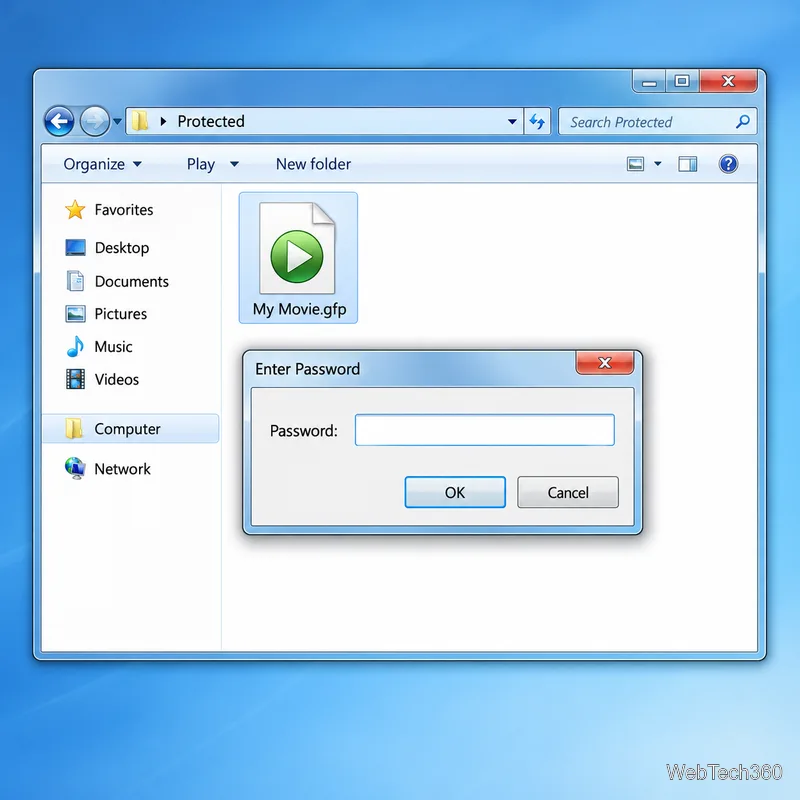Click the Back navigation arrow
800x800 pixels.
[x=59, y=121]
